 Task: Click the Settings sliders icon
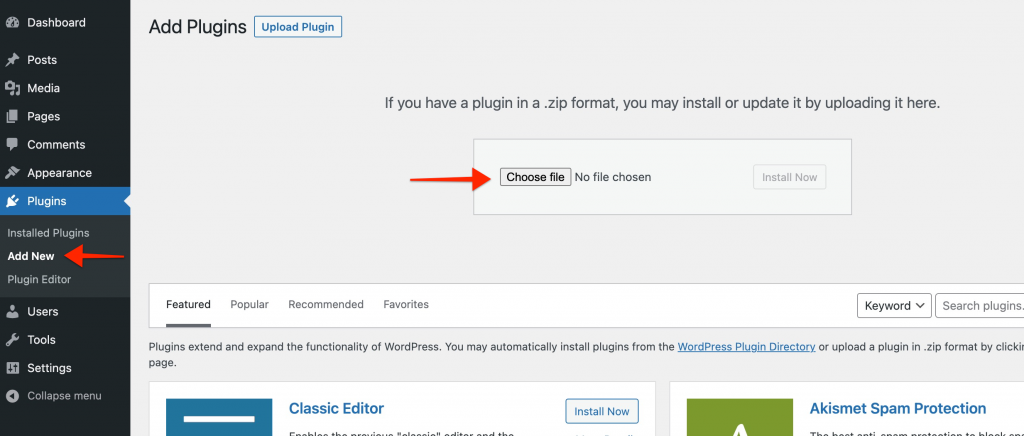click(x=13, y=367)
